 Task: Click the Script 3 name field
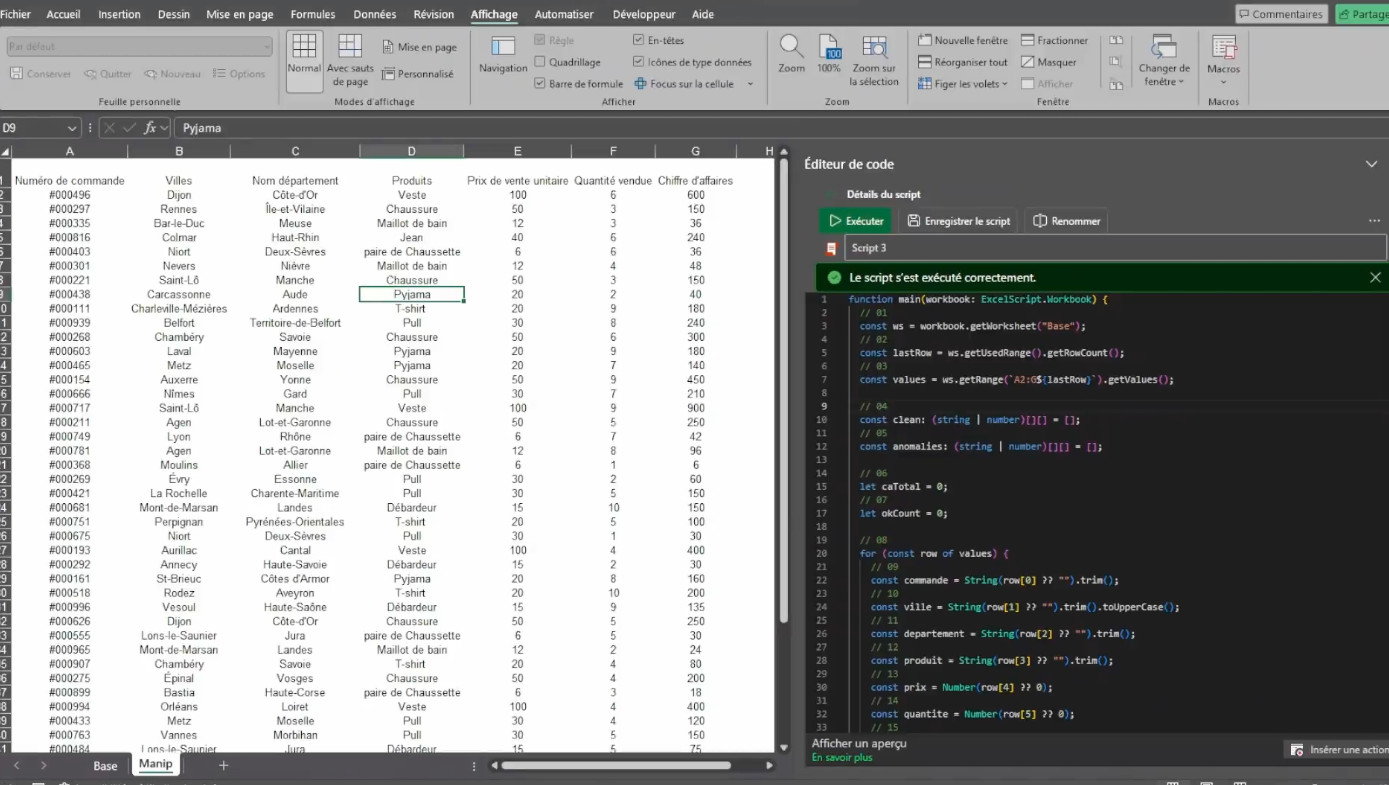[1116, 247]
